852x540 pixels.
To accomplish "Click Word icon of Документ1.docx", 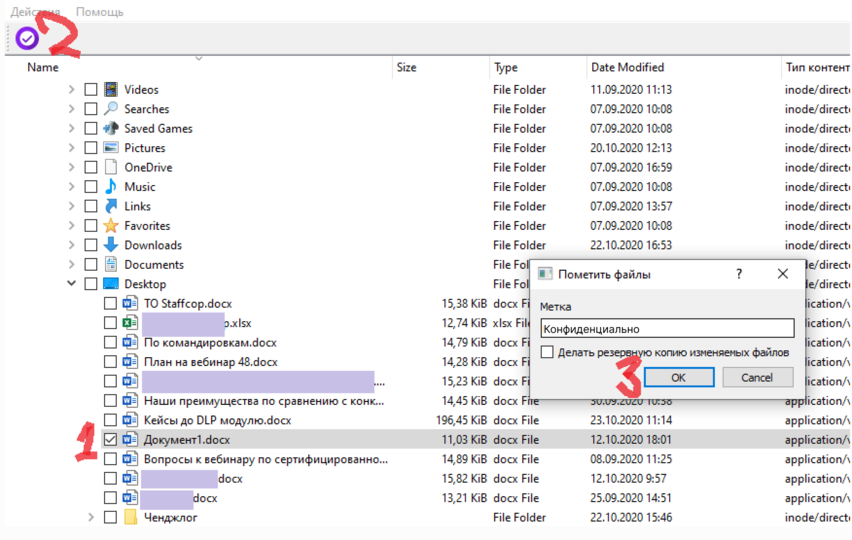I will click(130, 439).
